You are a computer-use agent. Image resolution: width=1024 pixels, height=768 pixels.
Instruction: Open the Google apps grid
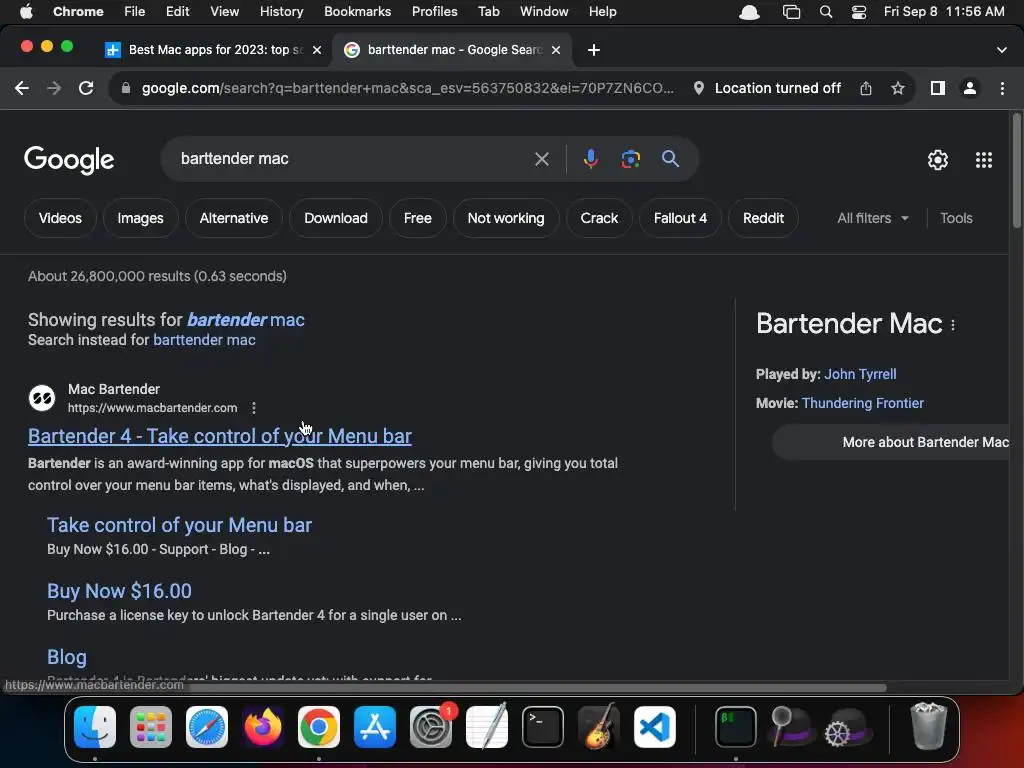pyautogui.click(x=984, y=160)
